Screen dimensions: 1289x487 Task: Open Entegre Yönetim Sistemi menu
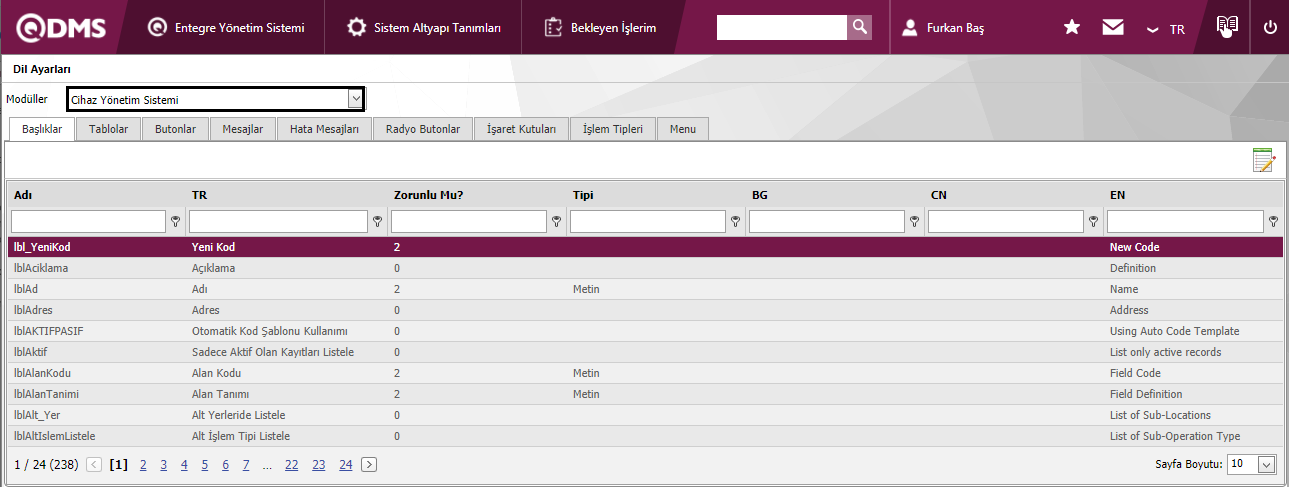[226, 28]
